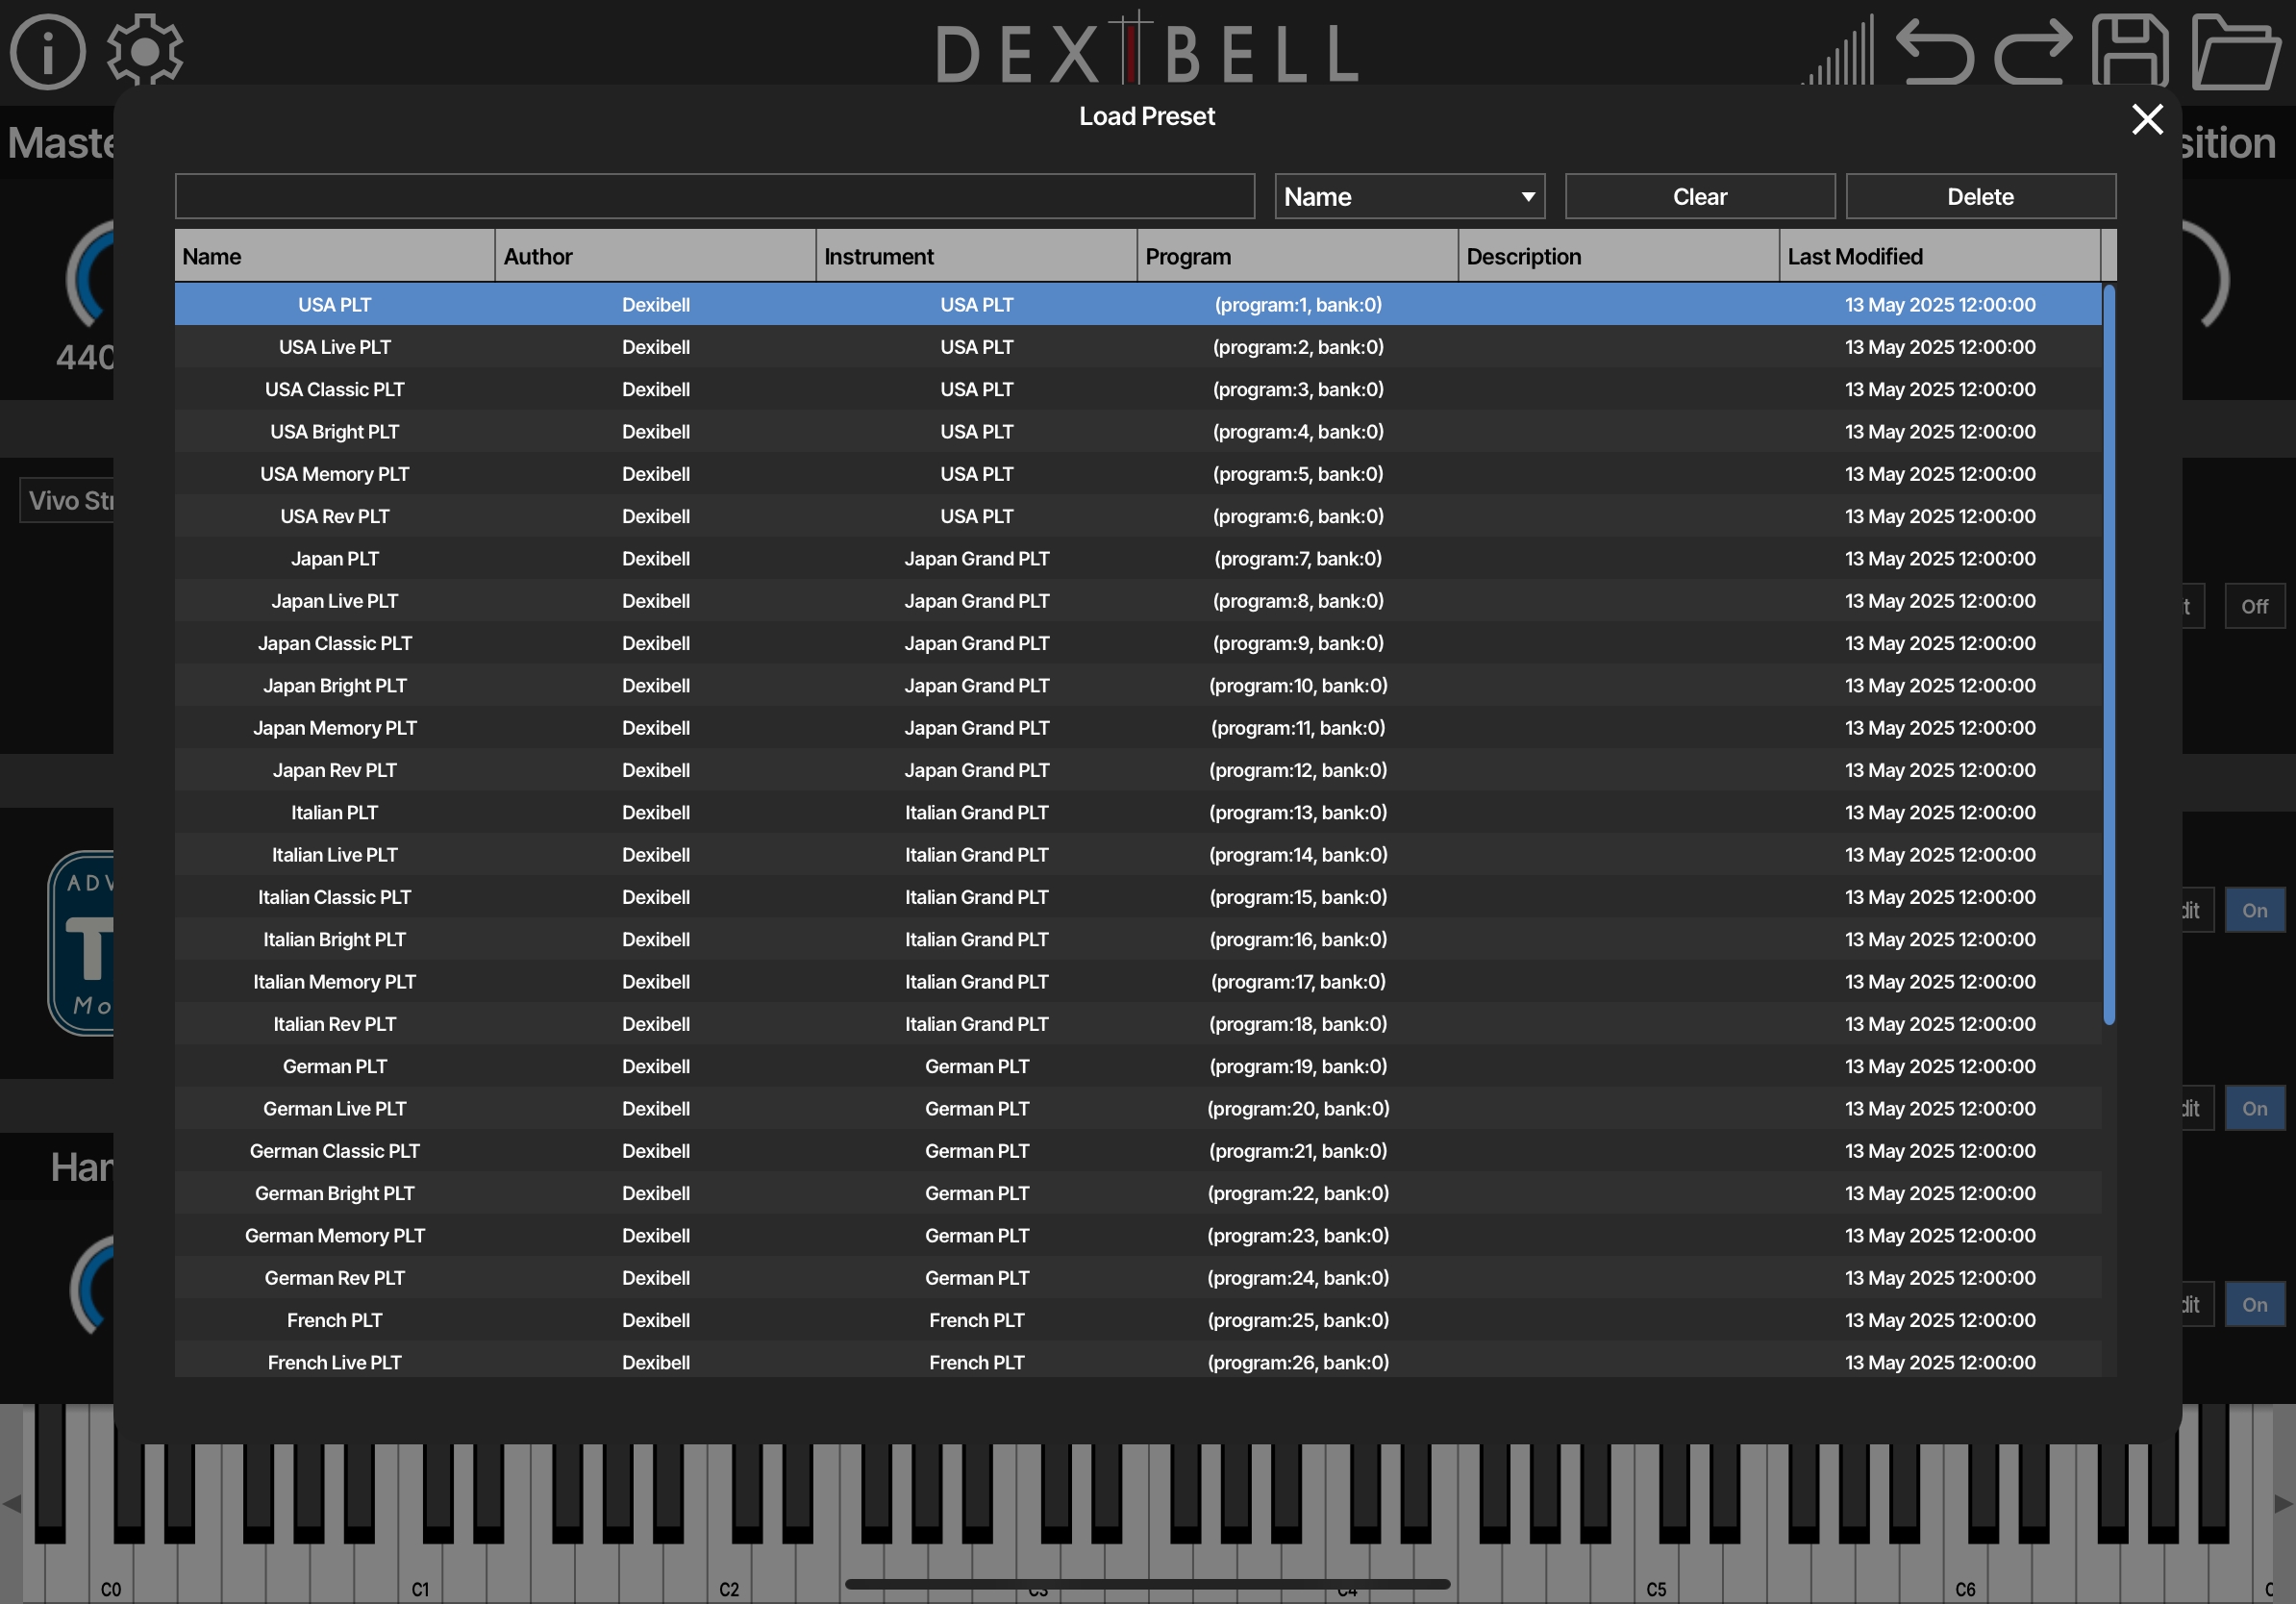This screenshot has width=2296, height=1604.
Task: Click the signal level bars icon
Action: pyautogui.click(x=1839, y=51)
